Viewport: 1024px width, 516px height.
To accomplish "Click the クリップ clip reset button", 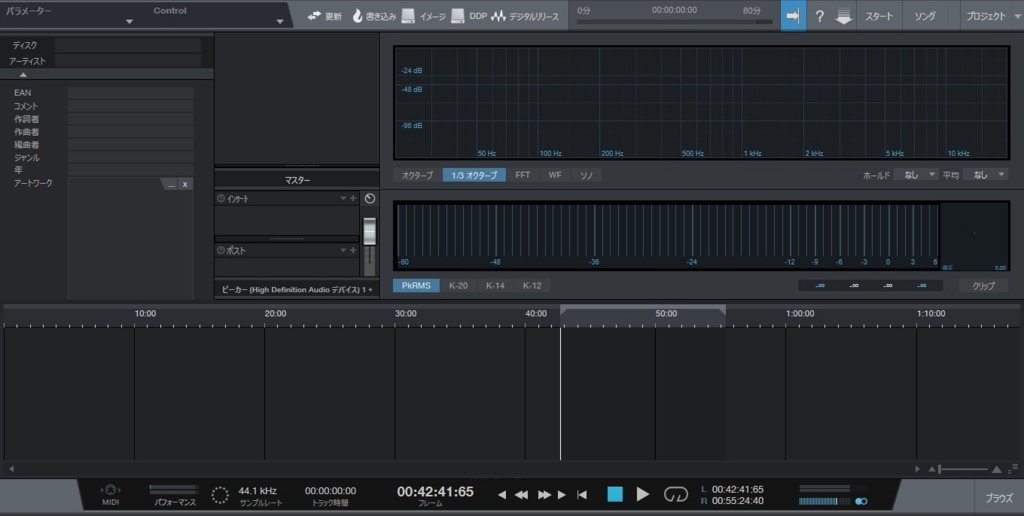I will (x=984, y=285).
